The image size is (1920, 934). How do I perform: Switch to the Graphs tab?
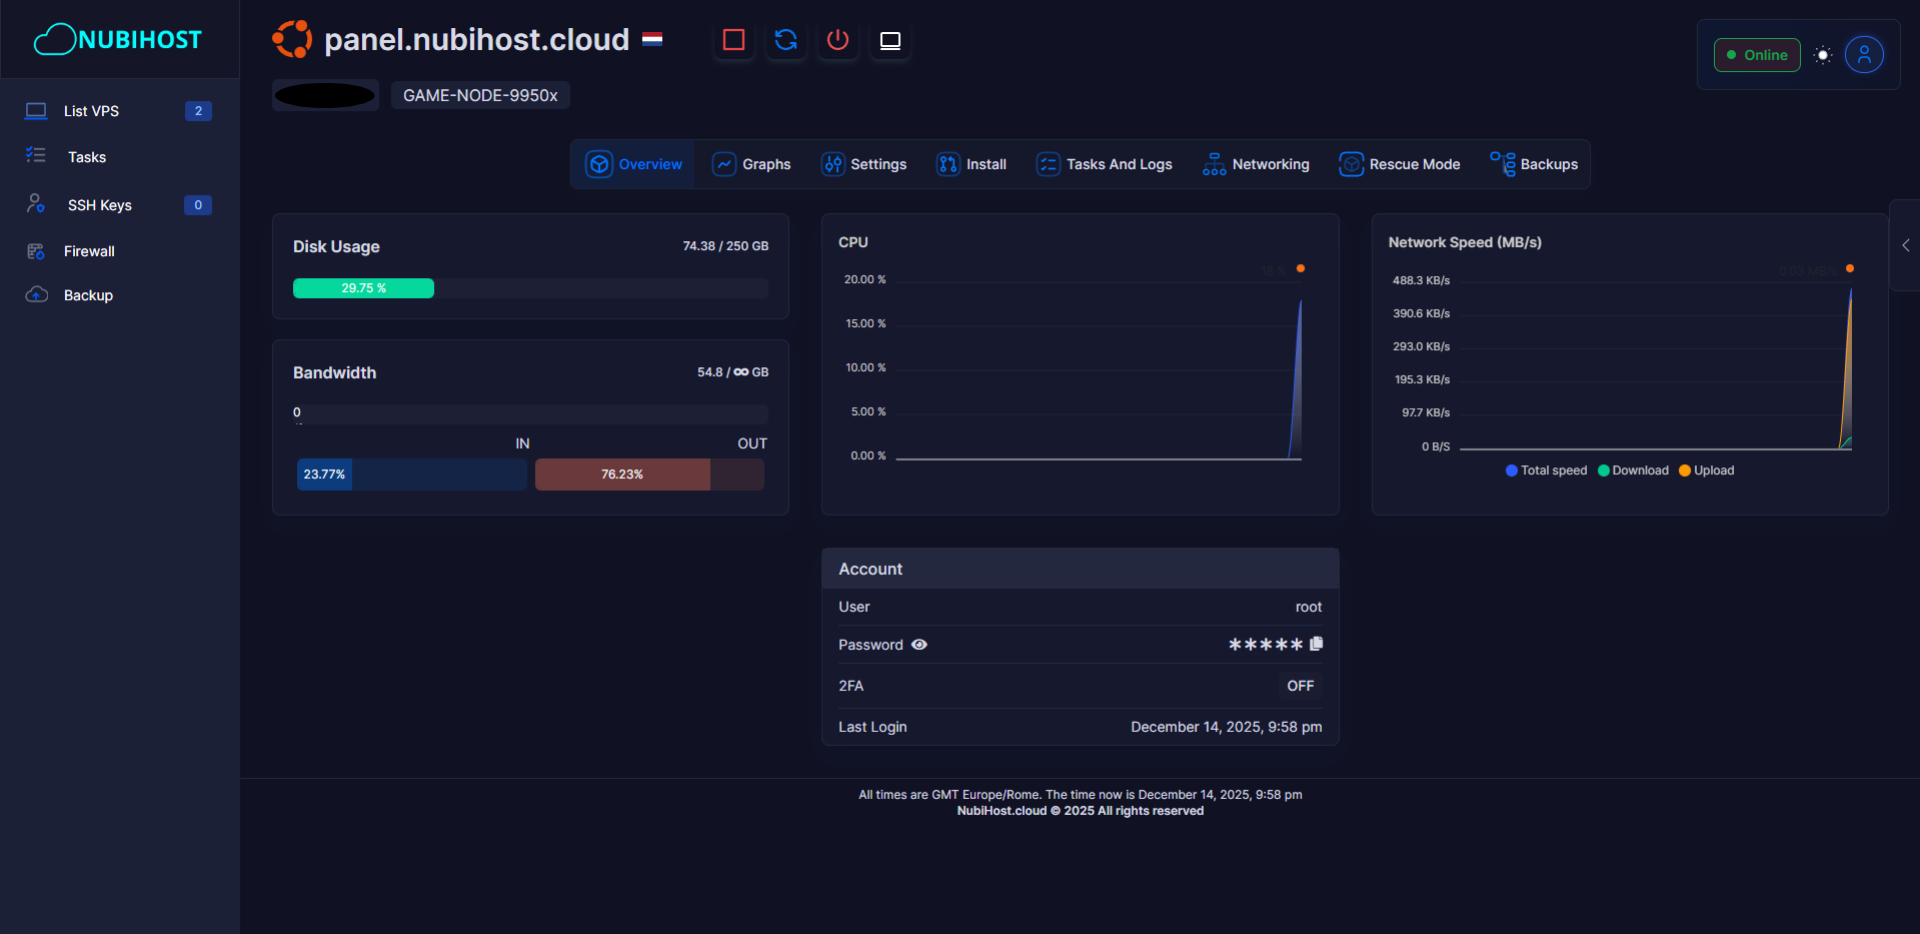point(752,164)
